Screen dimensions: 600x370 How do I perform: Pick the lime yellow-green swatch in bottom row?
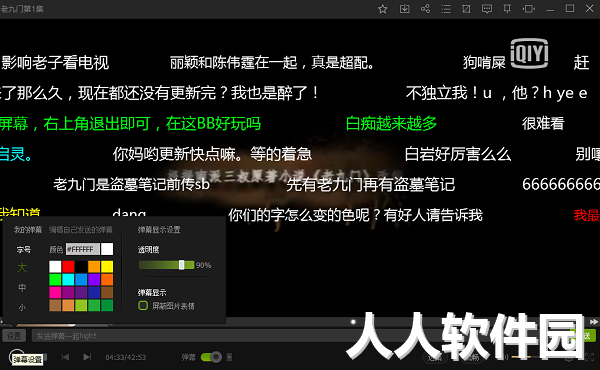pyautogui.click(x=81, y=306)
